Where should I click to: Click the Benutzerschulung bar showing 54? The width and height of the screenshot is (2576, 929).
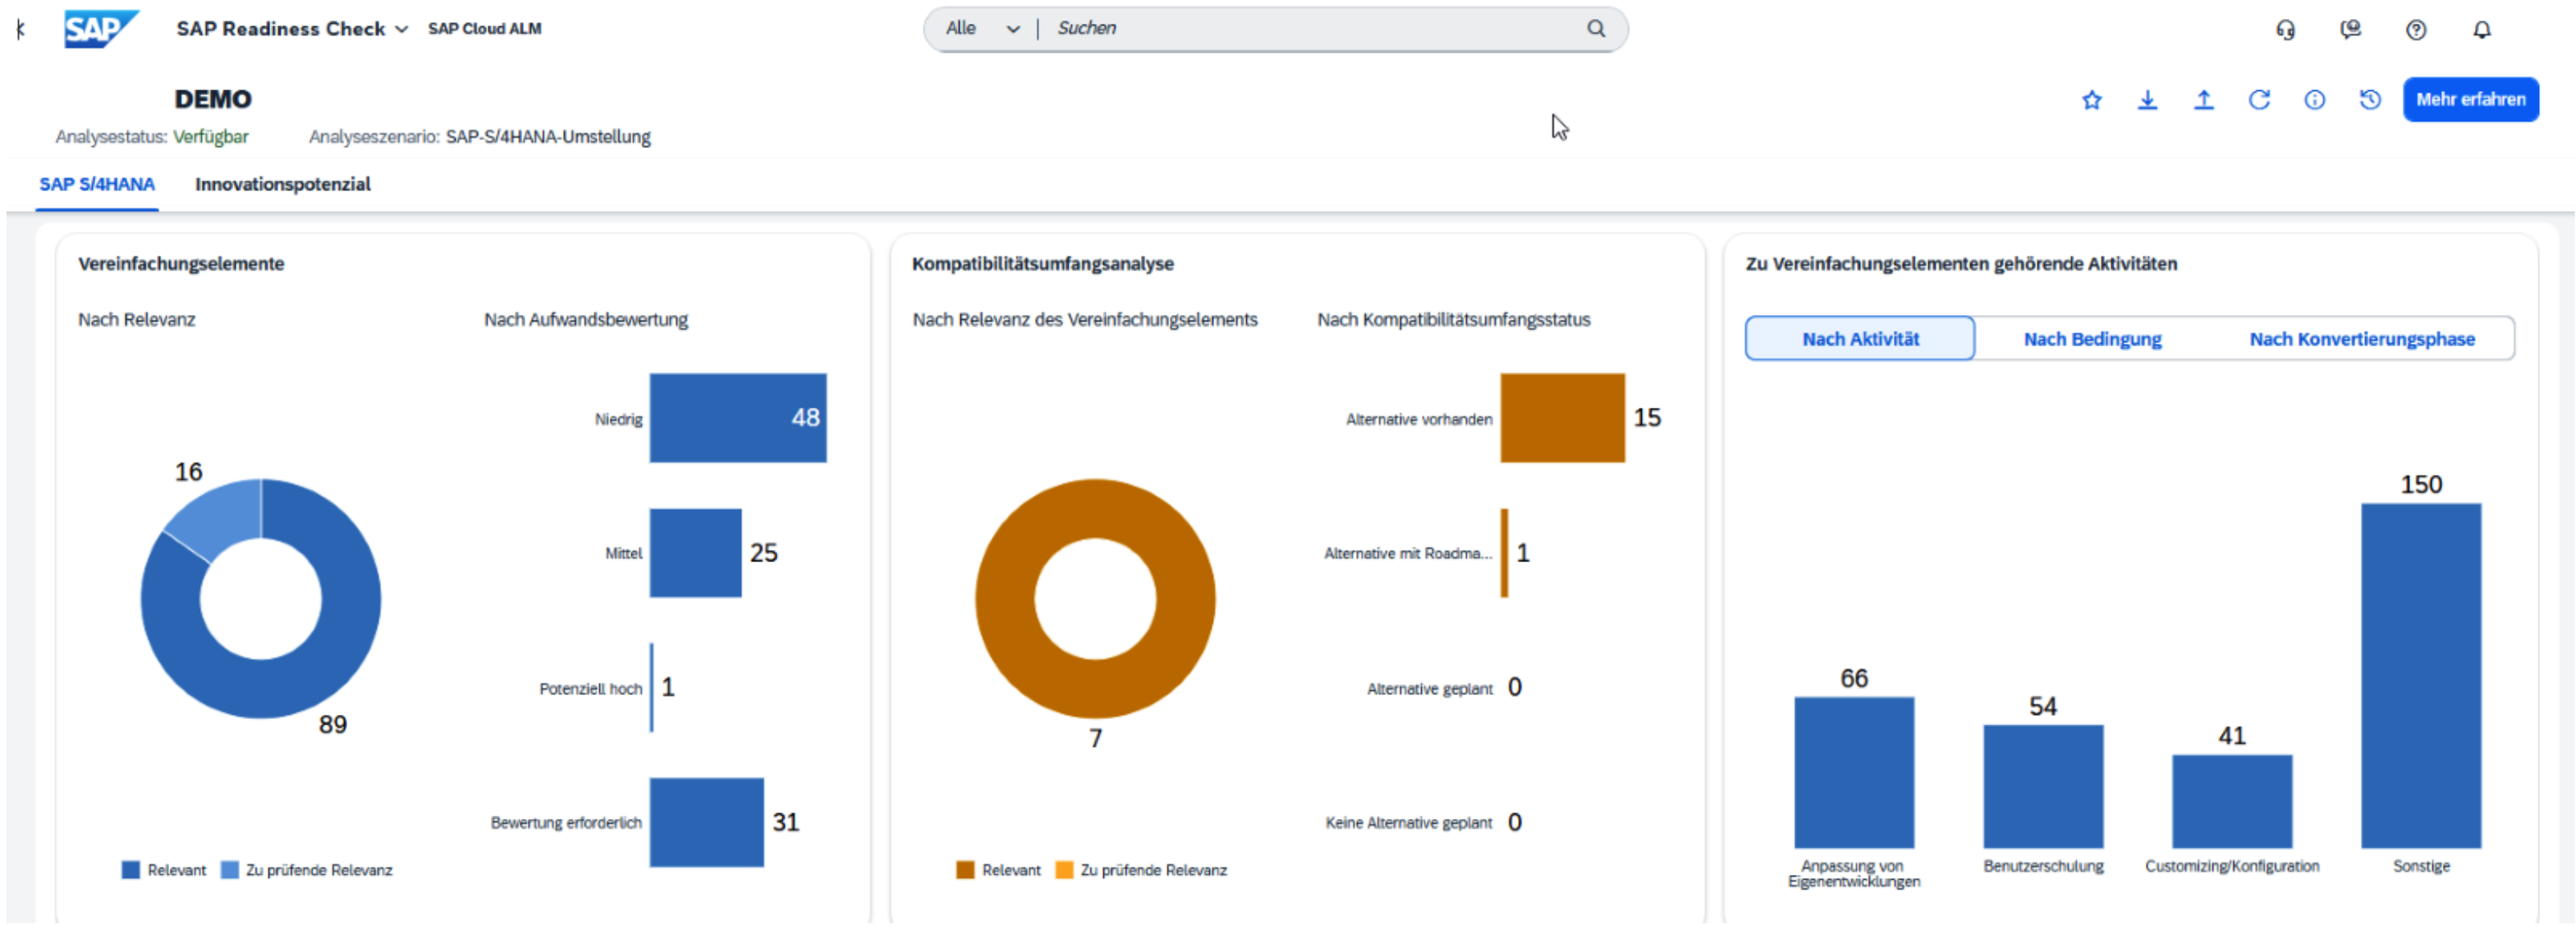click(x=2044, y=787)
